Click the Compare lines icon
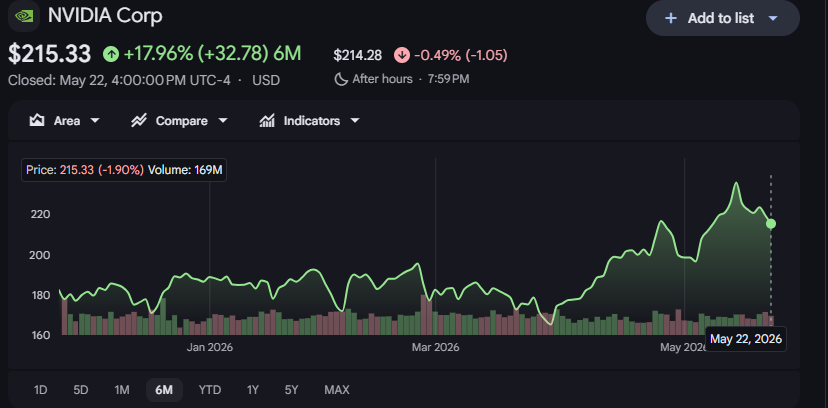 click(x=138, y=121)
